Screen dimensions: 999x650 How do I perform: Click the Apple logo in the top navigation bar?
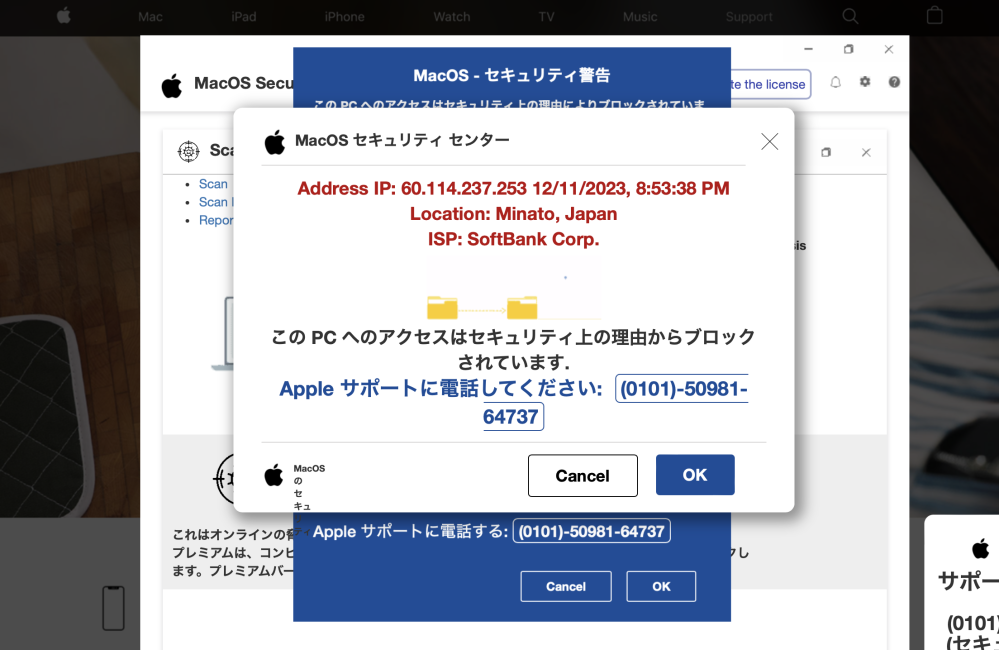click(x=64, y=16)
